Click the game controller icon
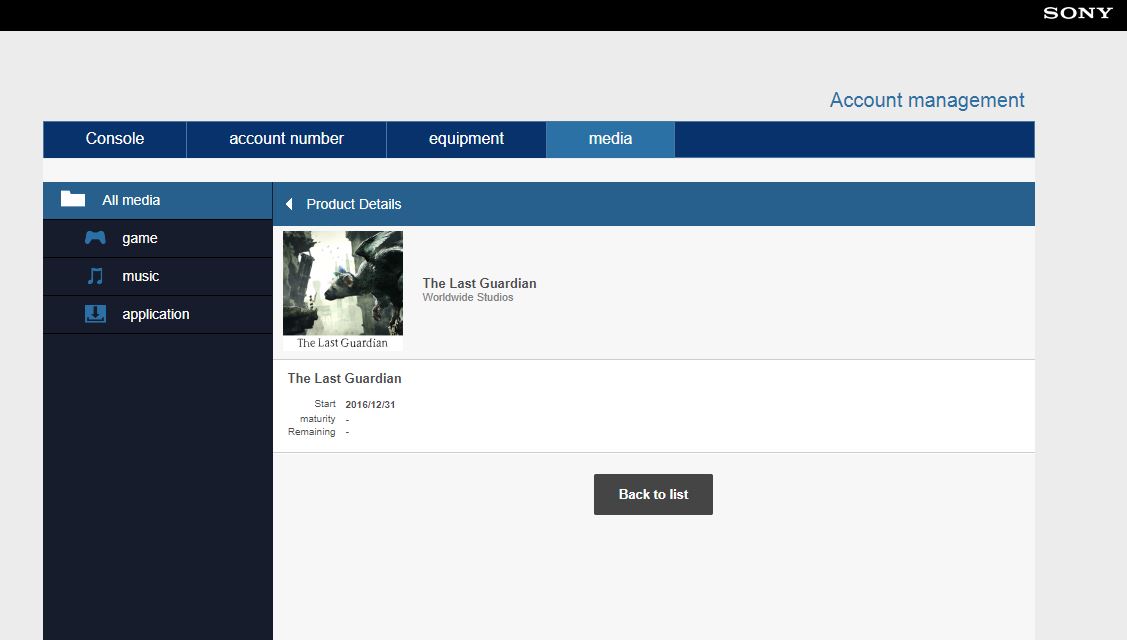1127x640 pixels. click(95, 238)
